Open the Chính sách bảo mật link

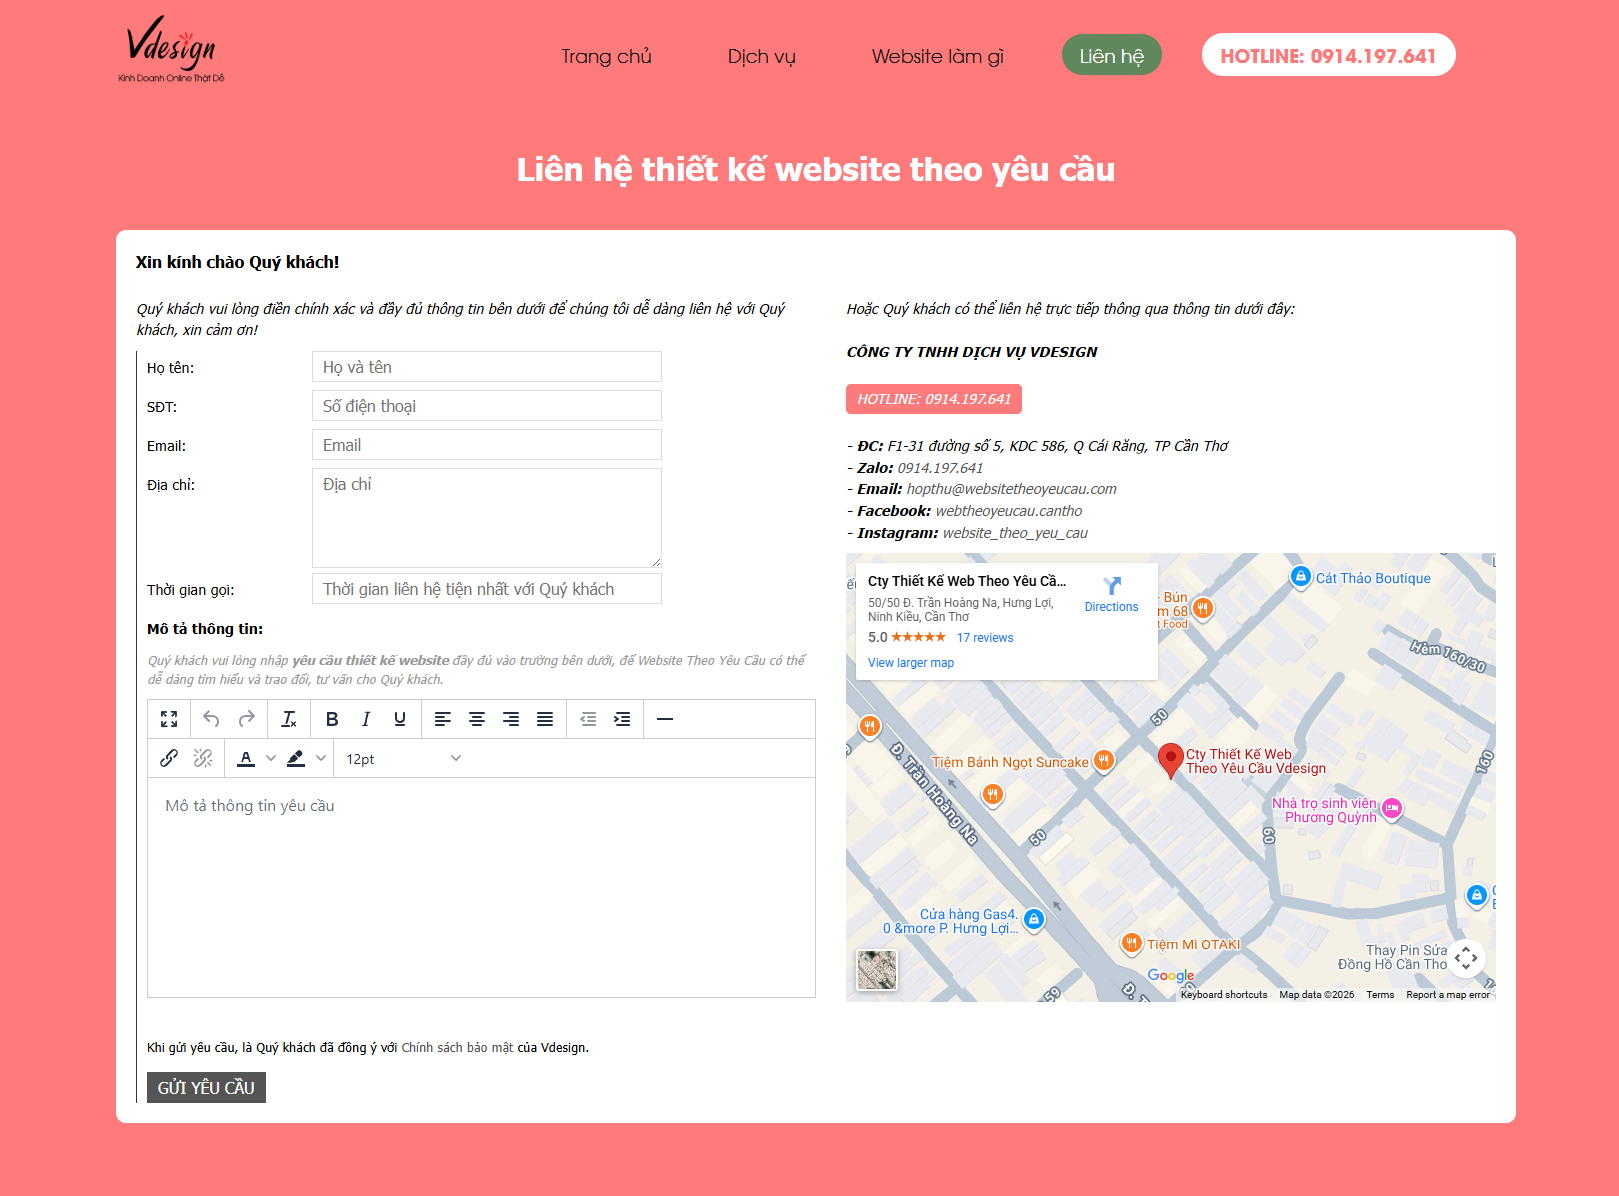[456, 1047]
